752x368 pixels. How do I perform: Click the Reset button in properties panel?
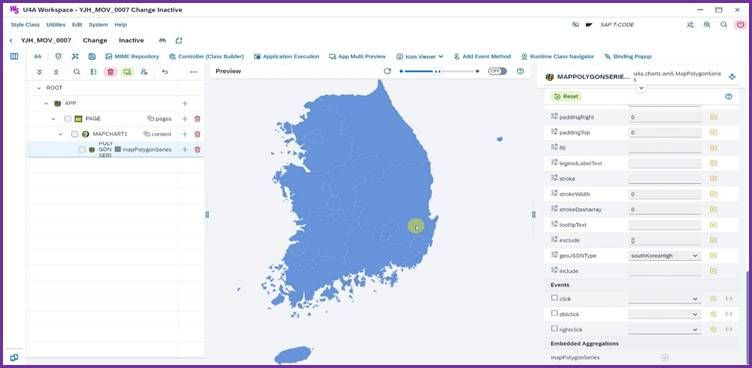566,96
